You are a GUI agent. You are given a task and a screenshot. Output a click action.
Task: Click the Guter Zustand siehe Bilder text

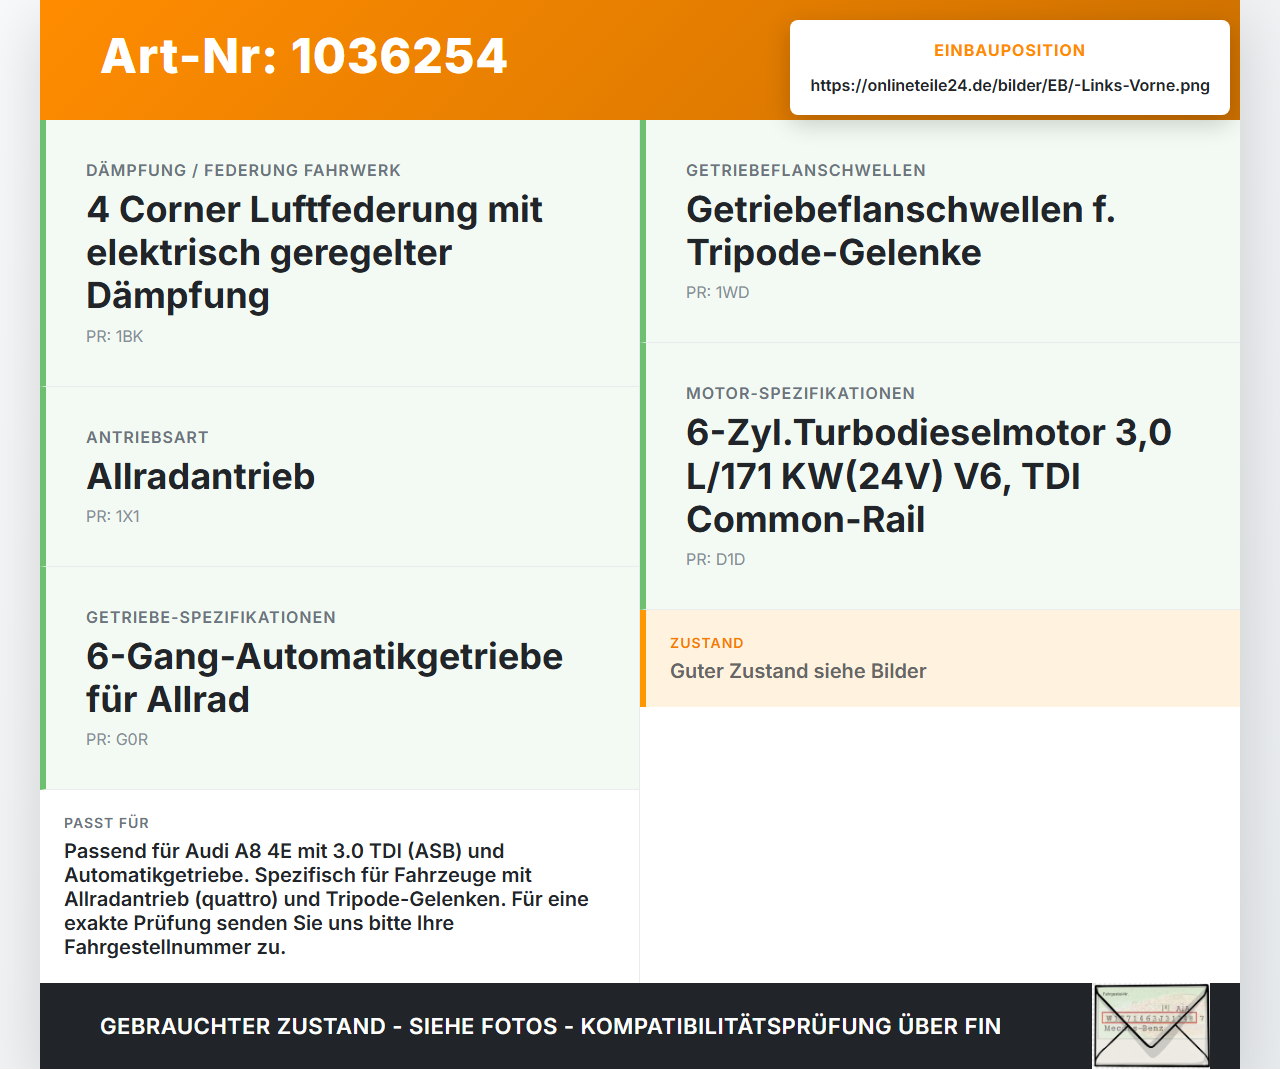[798, 671]
